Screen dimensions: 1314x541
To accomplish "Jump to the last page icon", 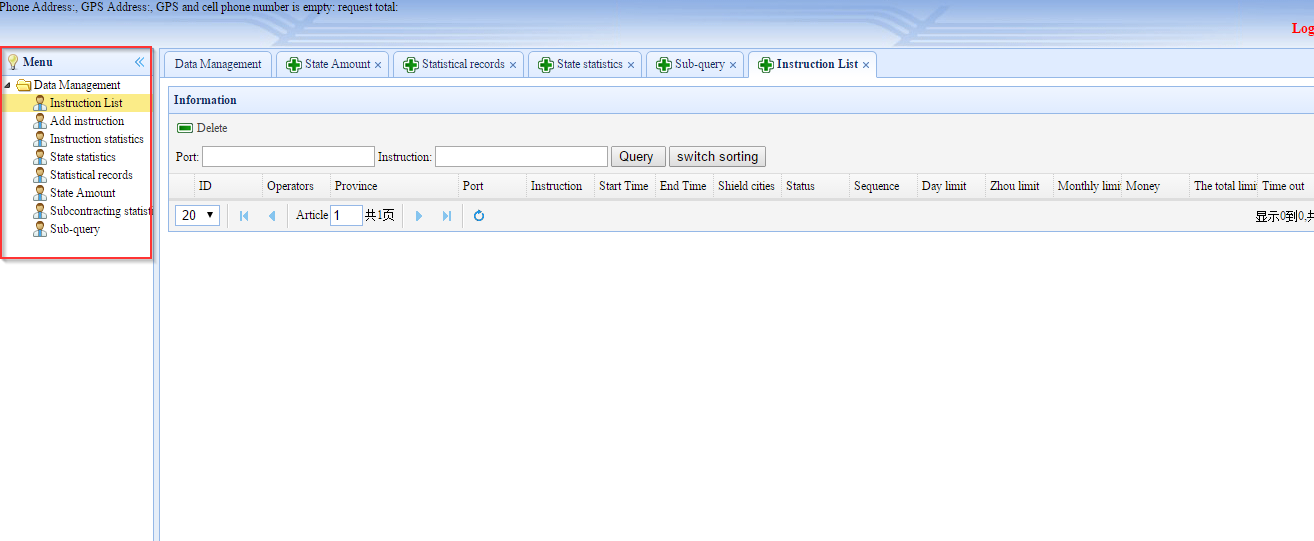I will coord(446,216).
